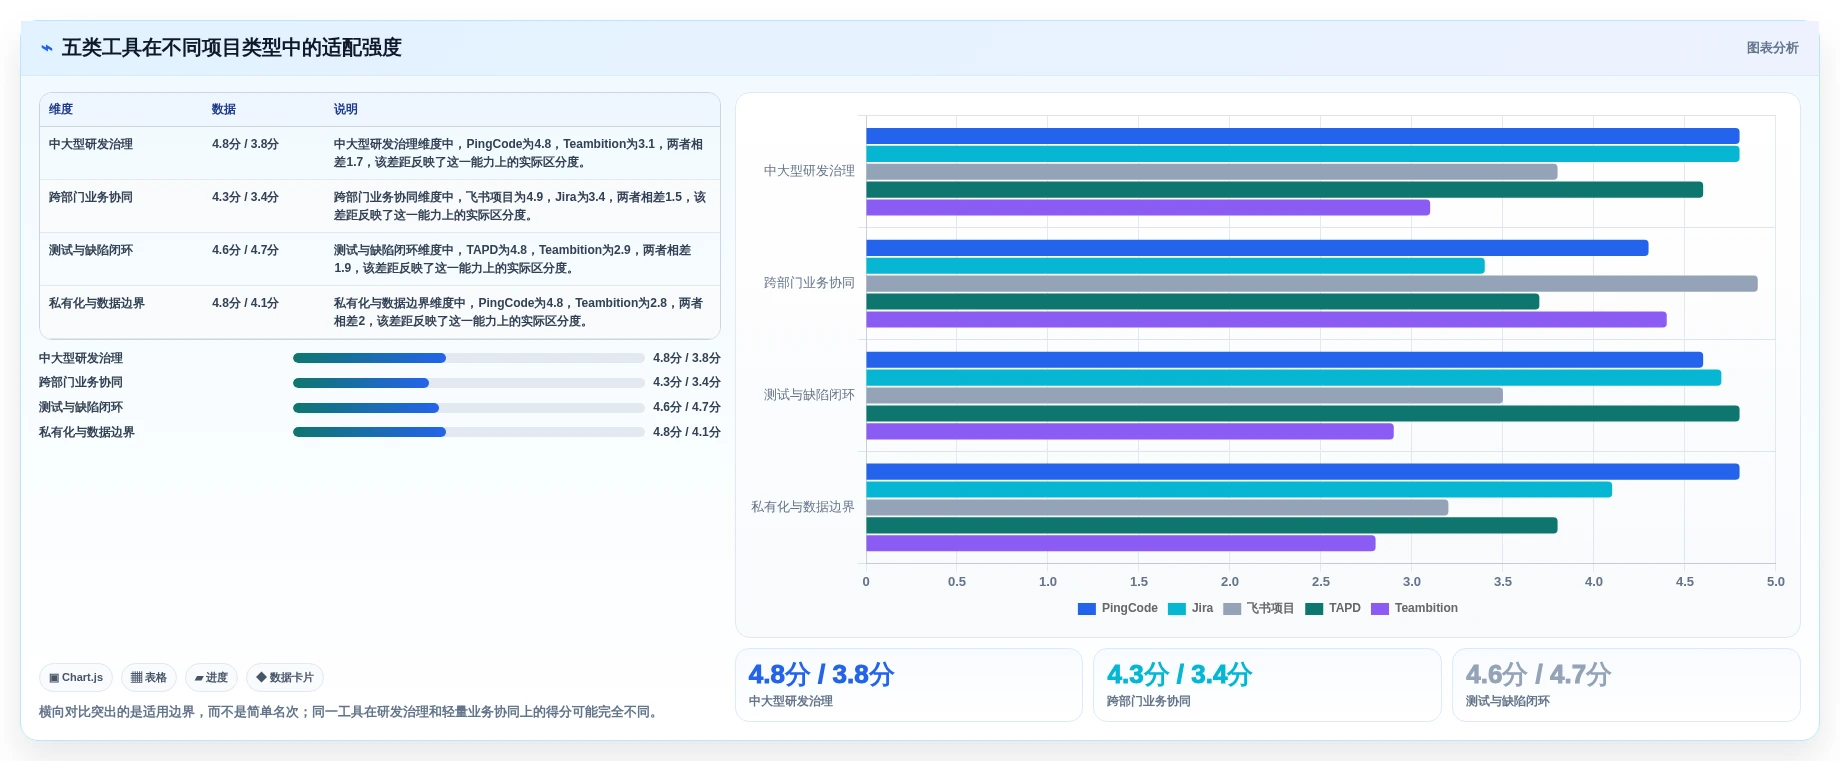Click the 跨部门业务协同 table row label
This screenshot has height=761, width=1840.
tap(91, 197)
